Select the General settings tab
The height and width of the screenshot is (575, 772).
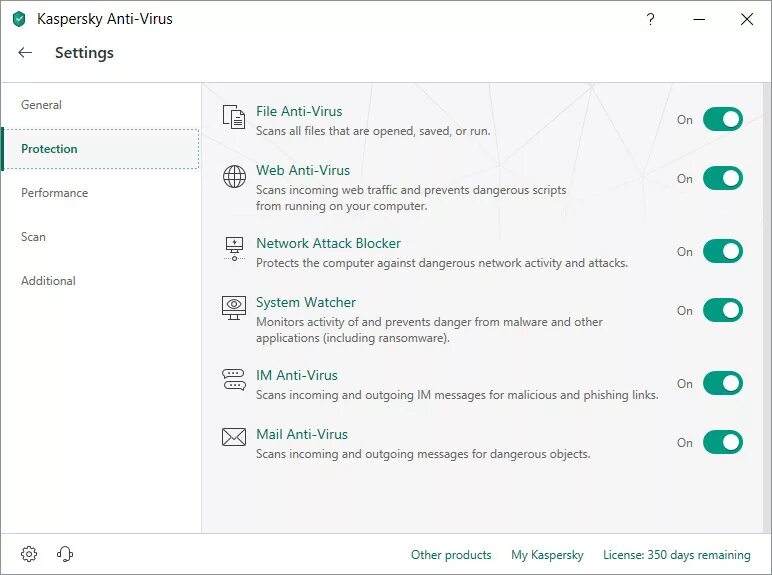[x=41, y=105]
